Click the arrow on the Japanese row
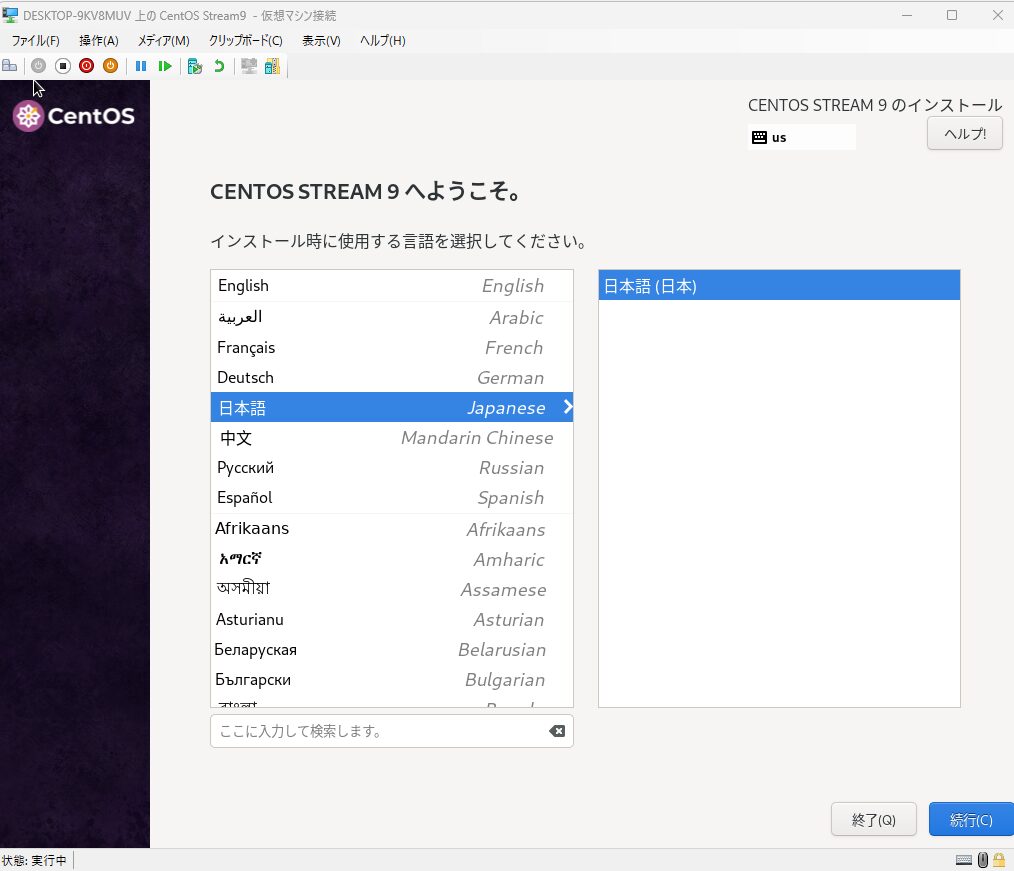This screenshot has height=871, width=1014. [567, 407]
